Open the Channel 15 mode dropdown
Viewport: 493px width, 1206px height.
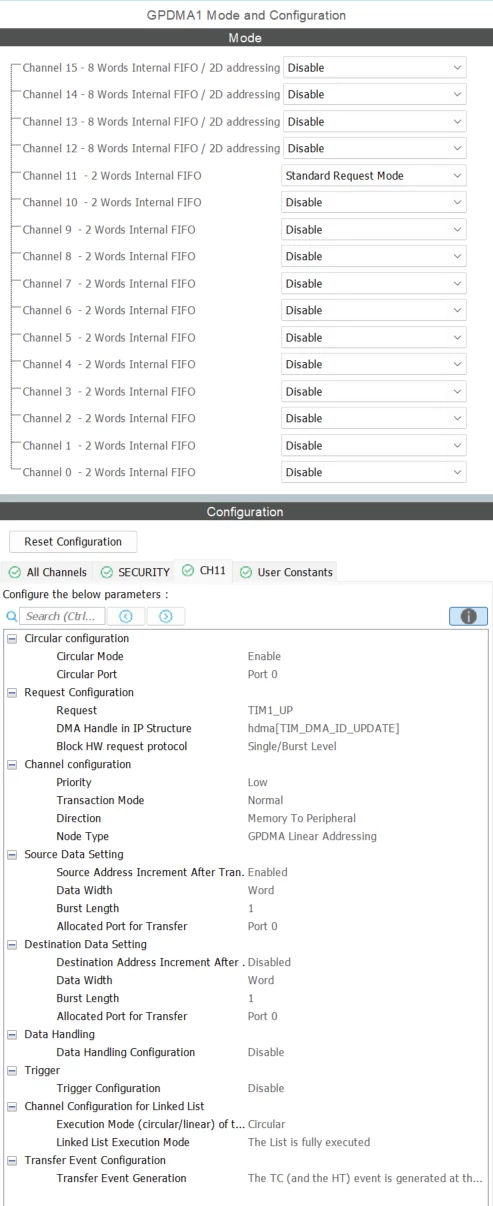click(374, 69)
